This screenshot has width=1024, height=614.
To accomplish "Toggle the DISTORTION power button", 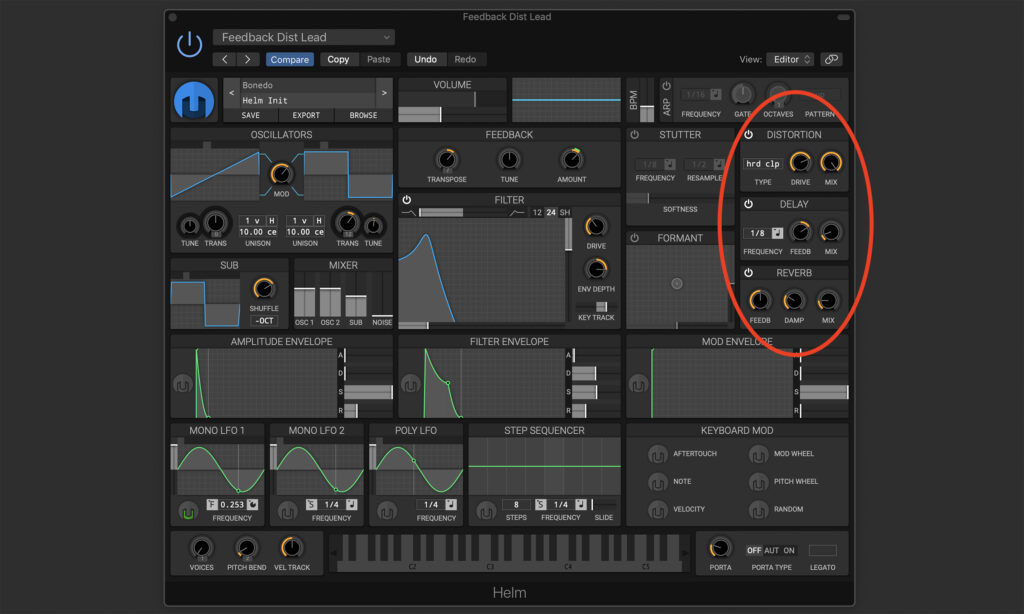I will pyautogui.click(x=748, y=135).
